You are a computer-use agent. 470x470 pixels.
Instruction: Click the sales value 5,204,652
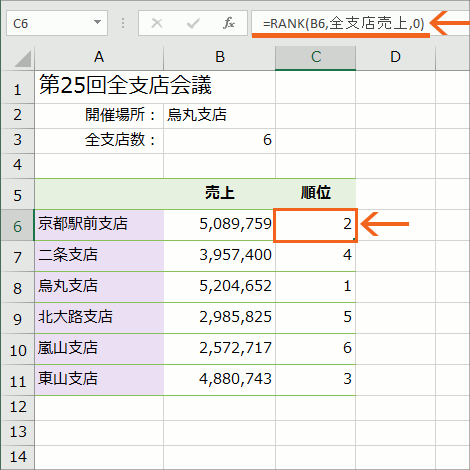tap(220, 287)
